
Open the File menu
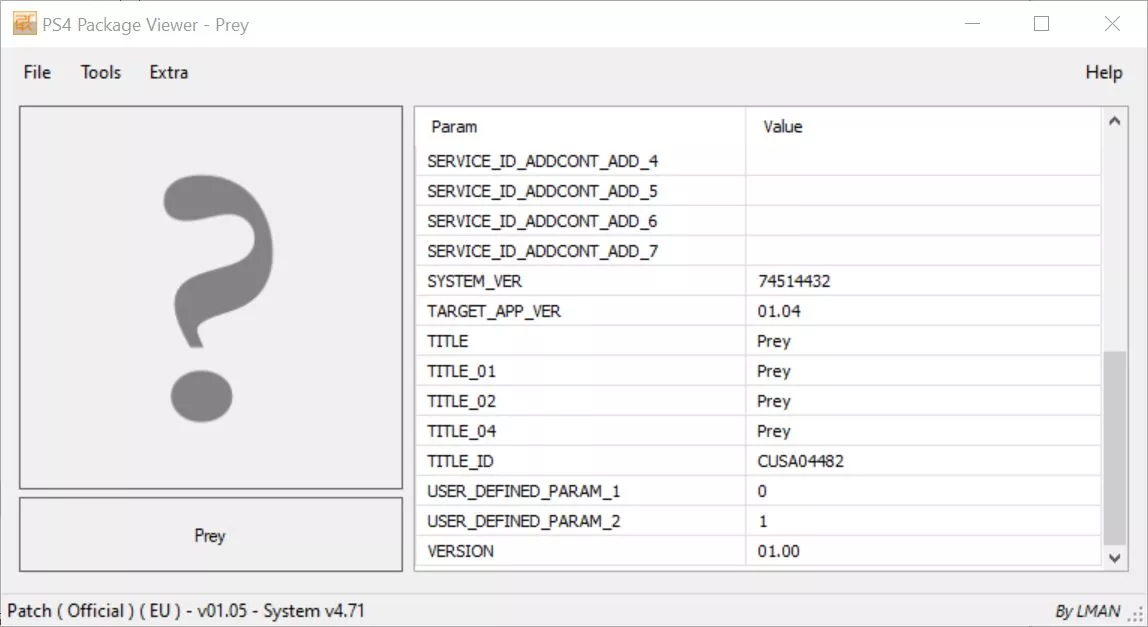click(37, 72)
